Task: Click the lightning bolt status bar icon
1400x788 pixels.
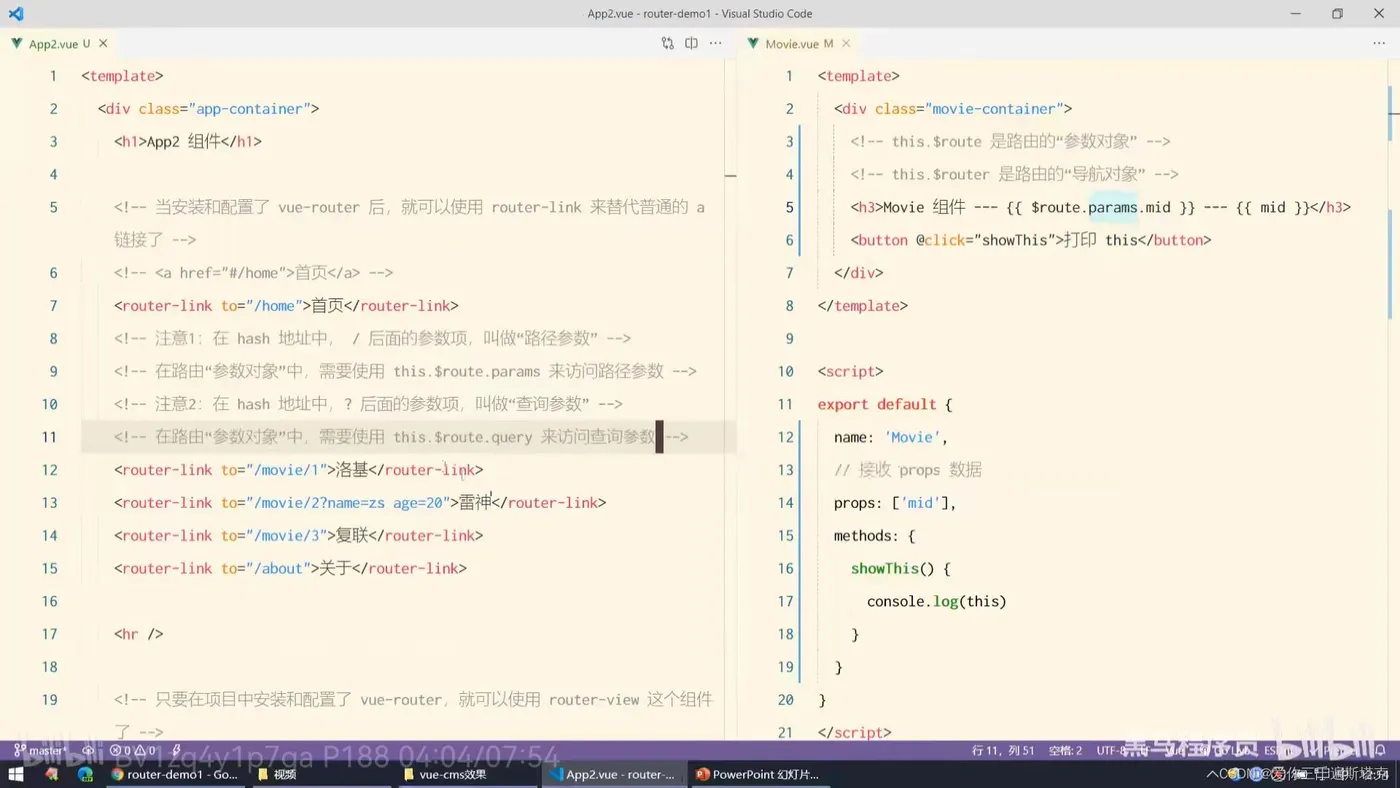Action: coord(176,750)
